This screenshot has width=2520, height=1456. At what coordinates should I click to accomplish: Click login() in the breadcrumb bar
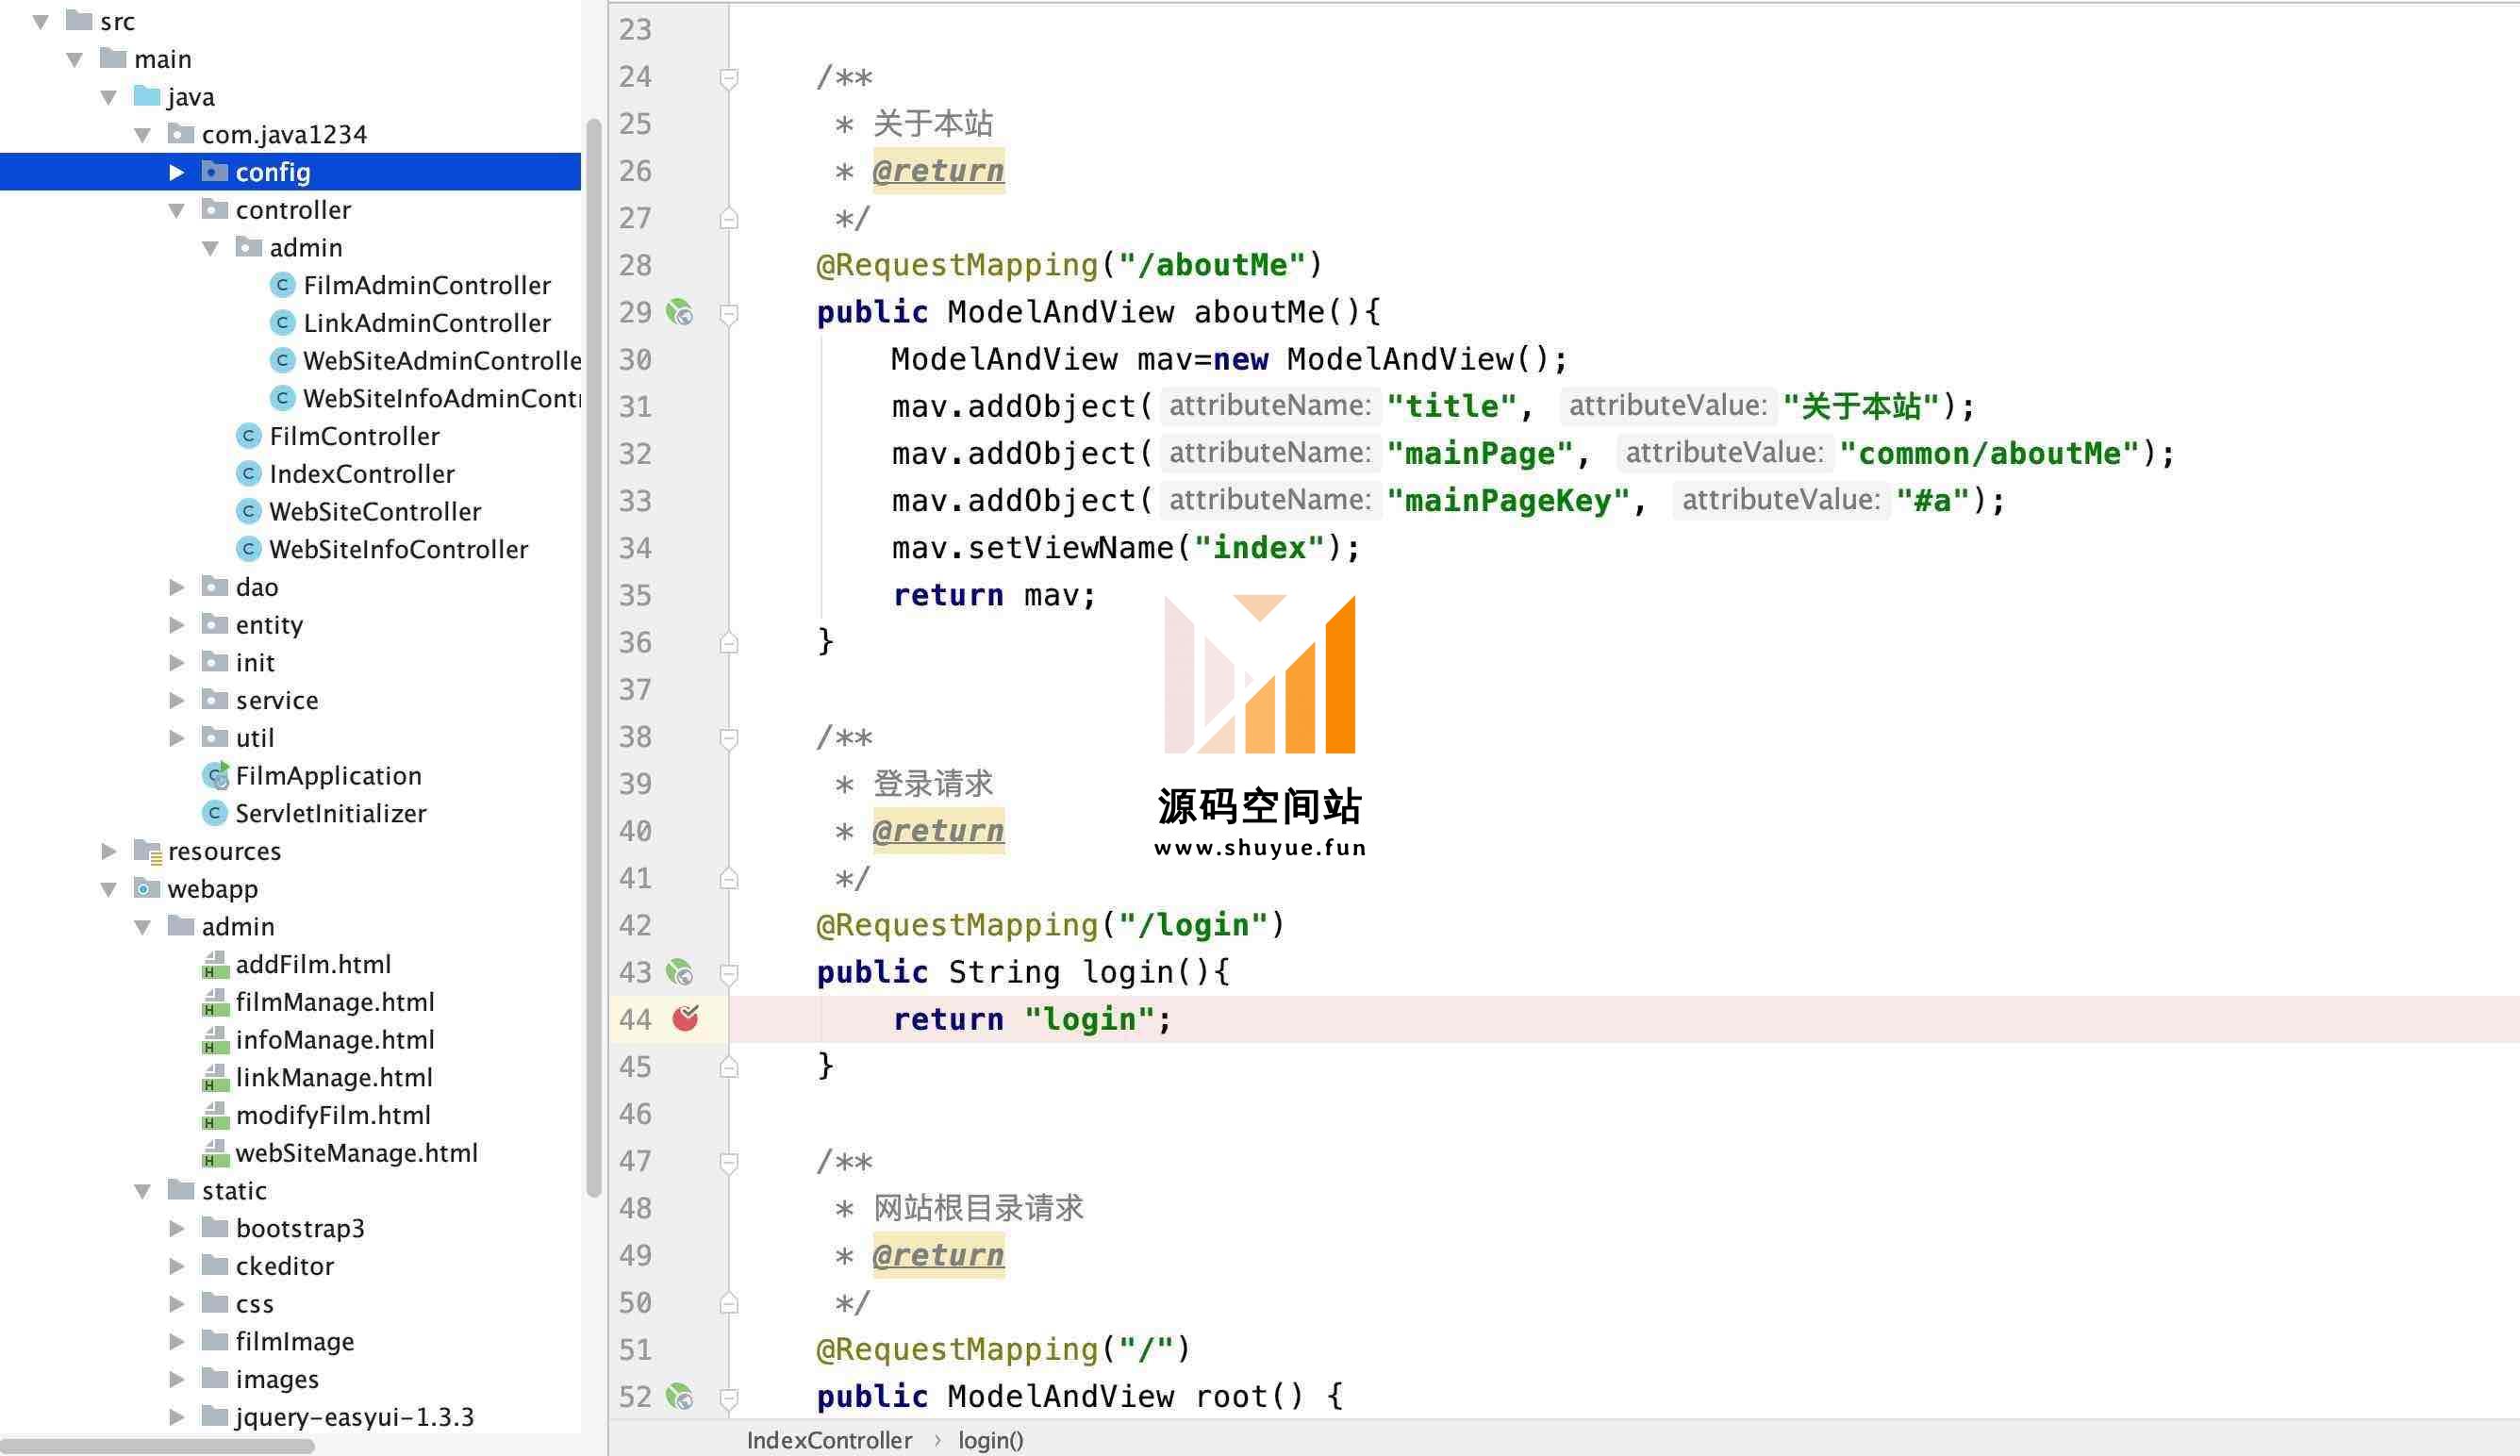click(991, 1440)
